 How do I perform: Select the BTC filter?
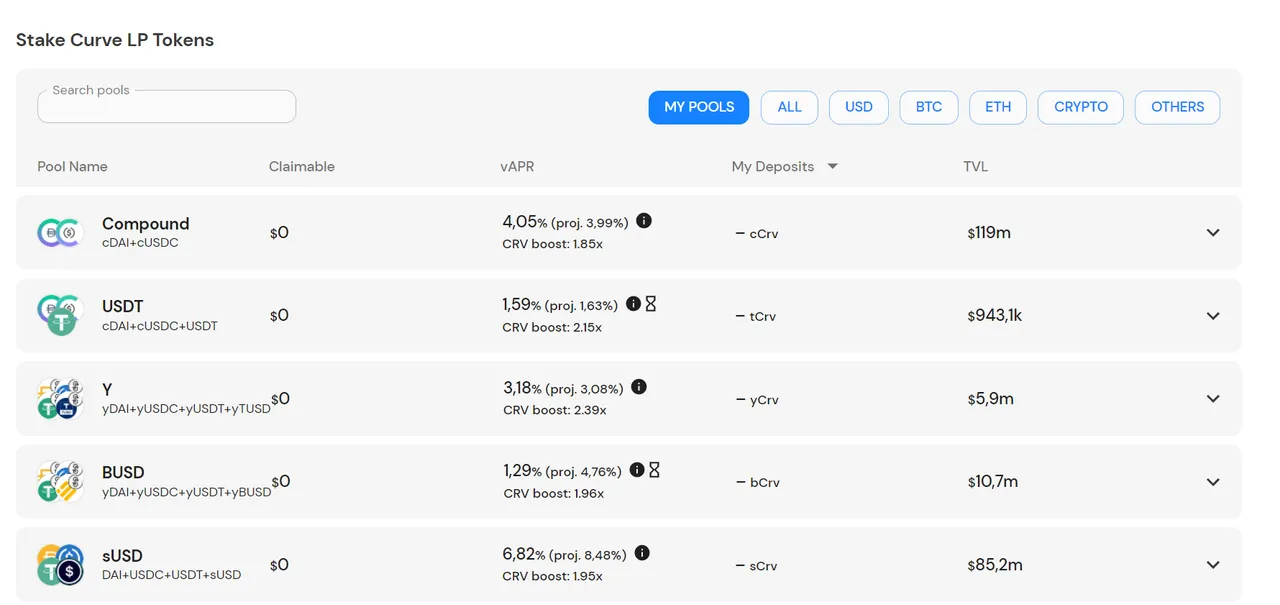click(x=929, y=107)
